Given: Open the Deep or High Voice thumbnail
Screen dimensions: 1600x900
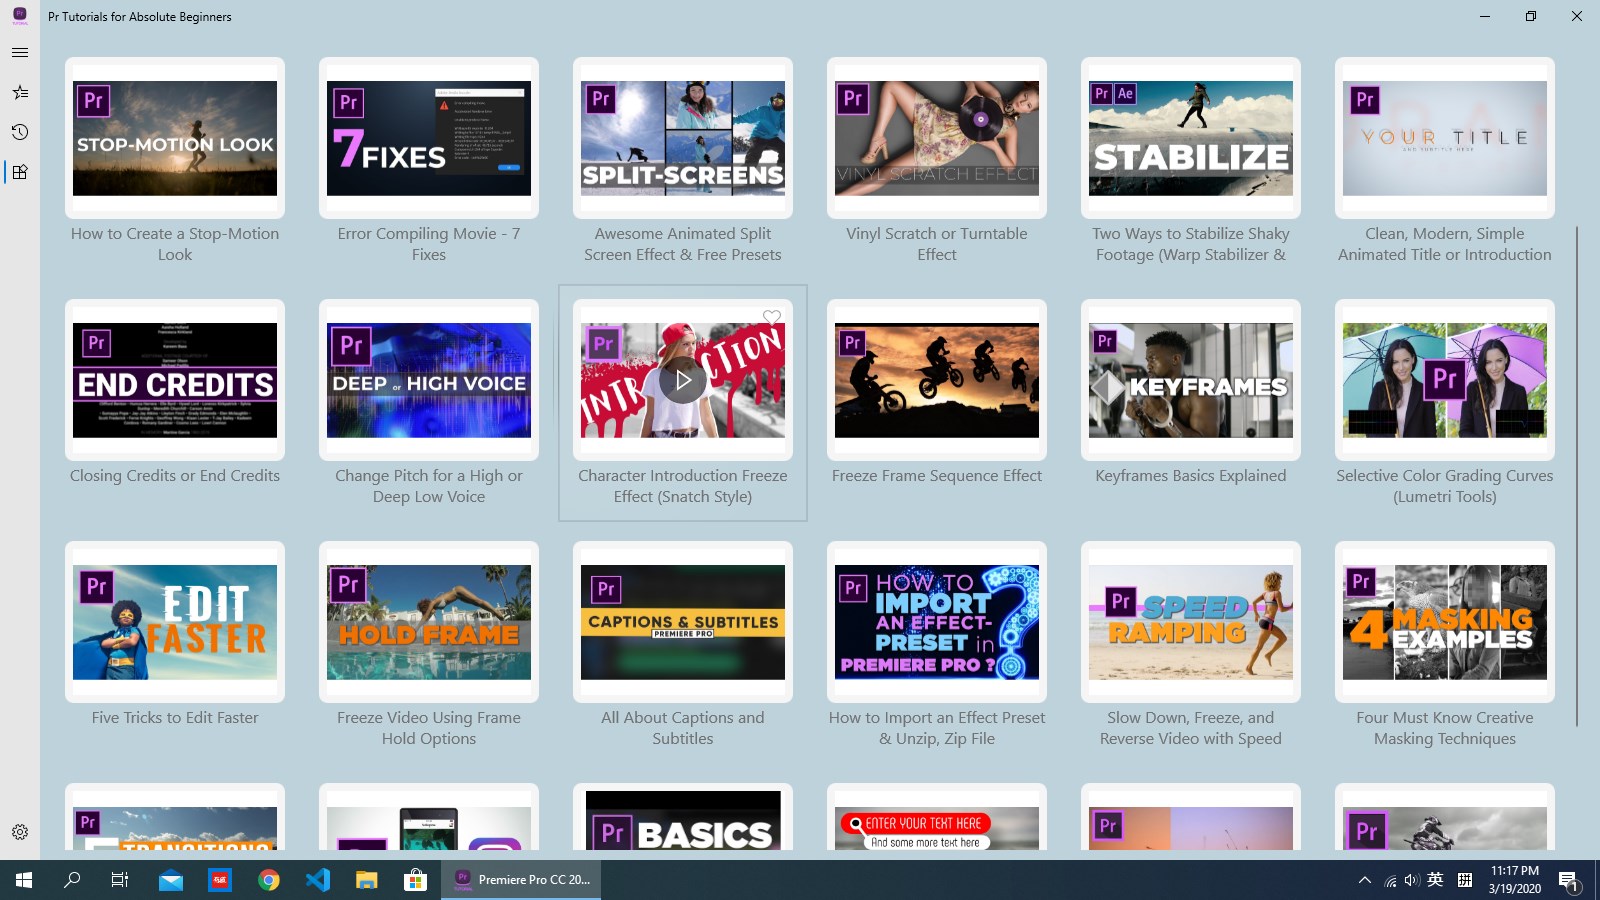Looking at the screenshot, I should coord(429,380).
